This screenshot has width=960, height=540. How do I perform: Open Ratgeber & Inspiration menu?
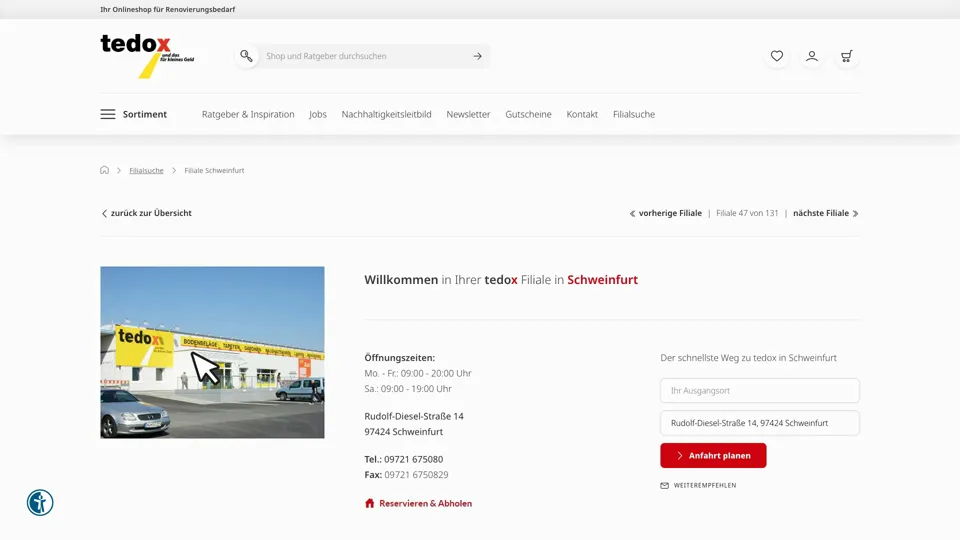[248, 114]
